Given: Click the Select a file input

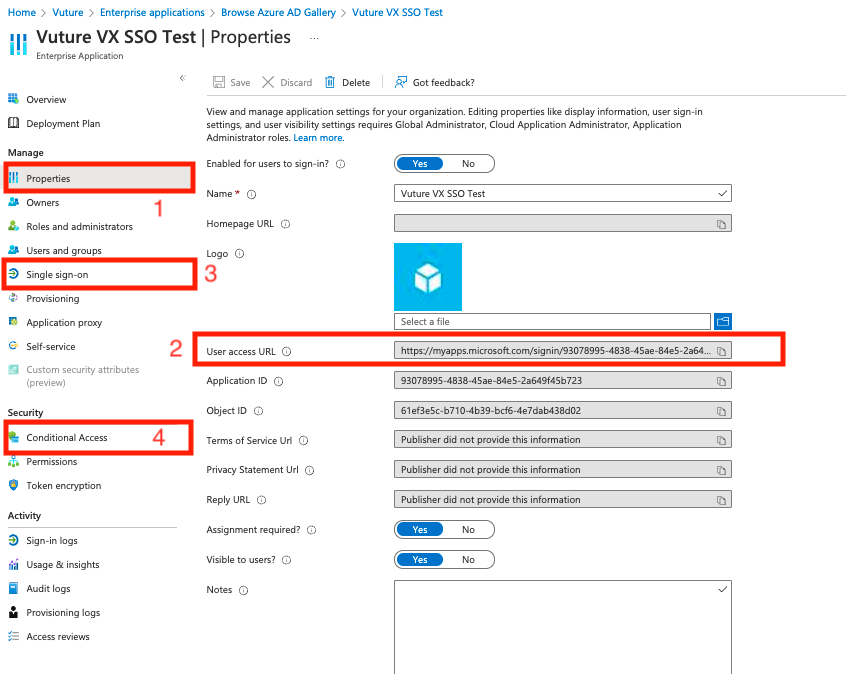Looking at the screenshot, I should pos(552,322).
